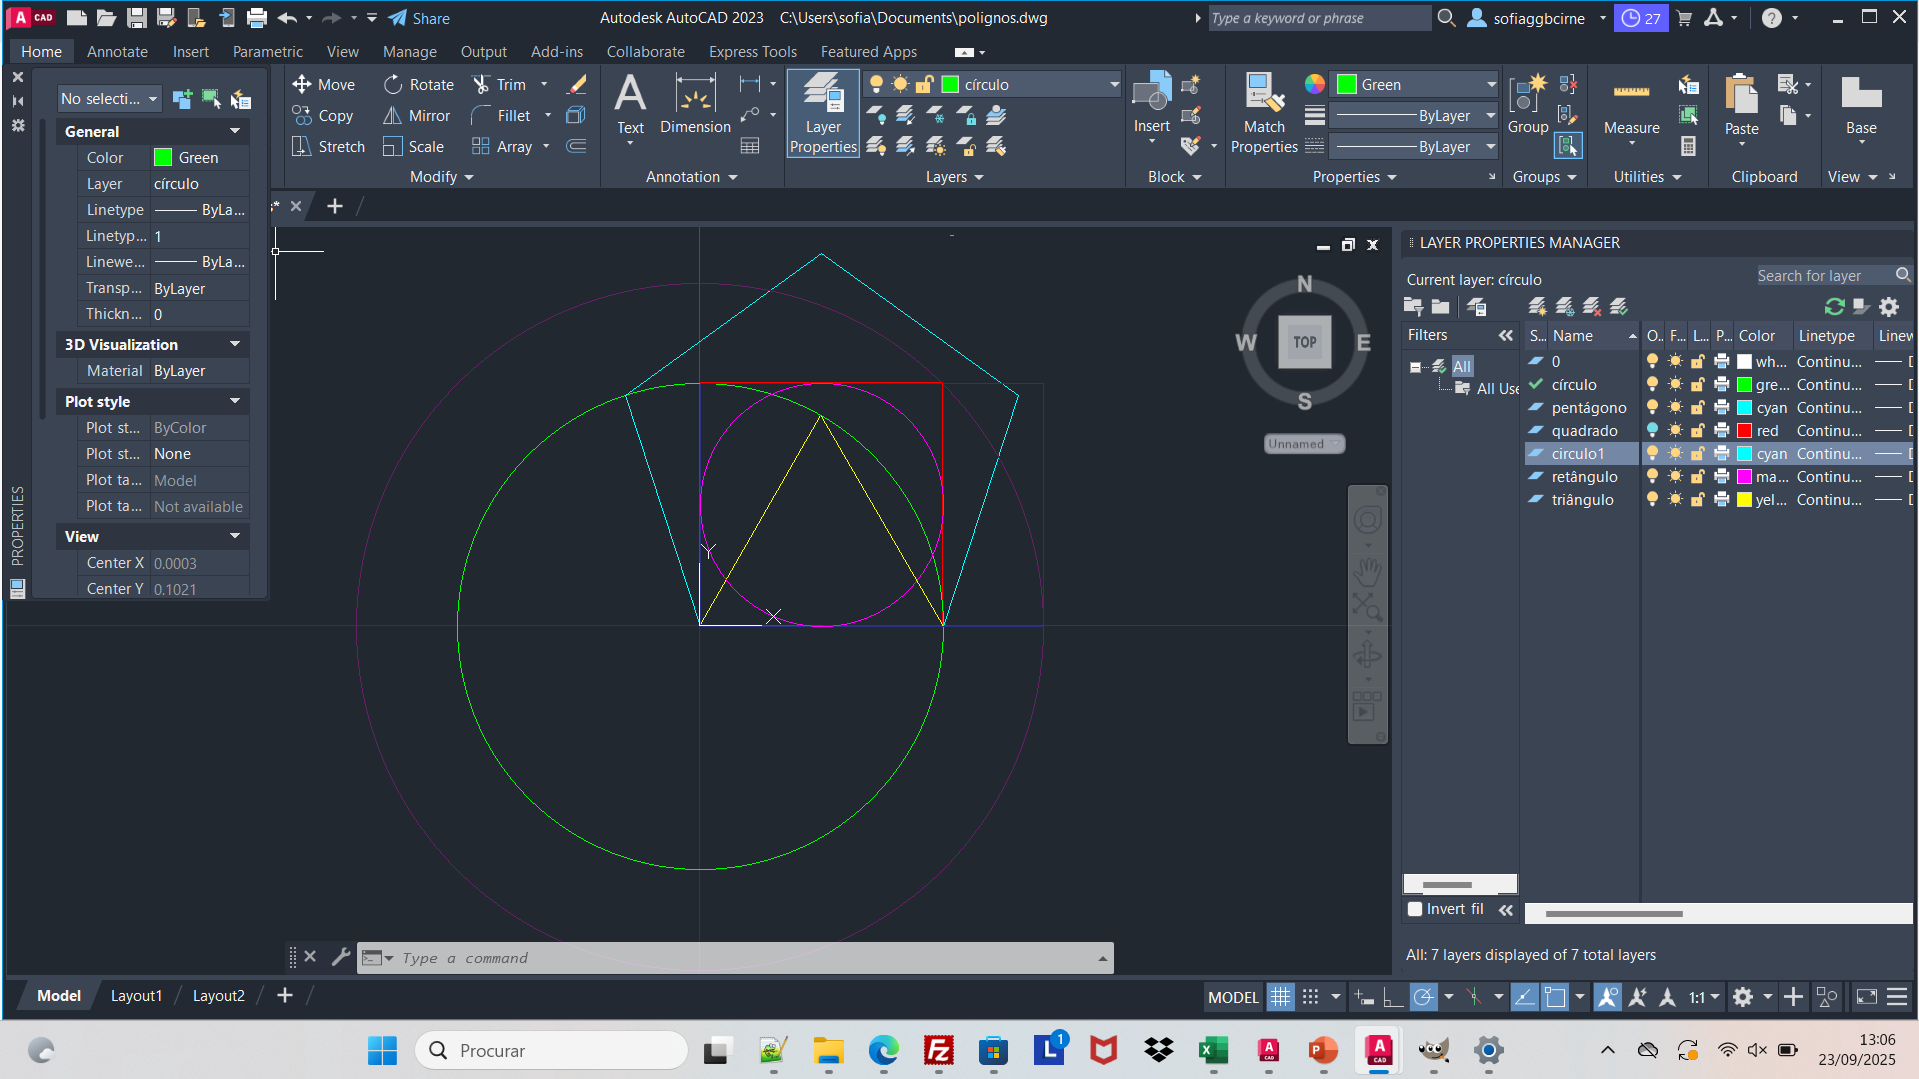Click the red color swatch of quadrado
The image size is (1919, 1079).
pos(1744,431)
